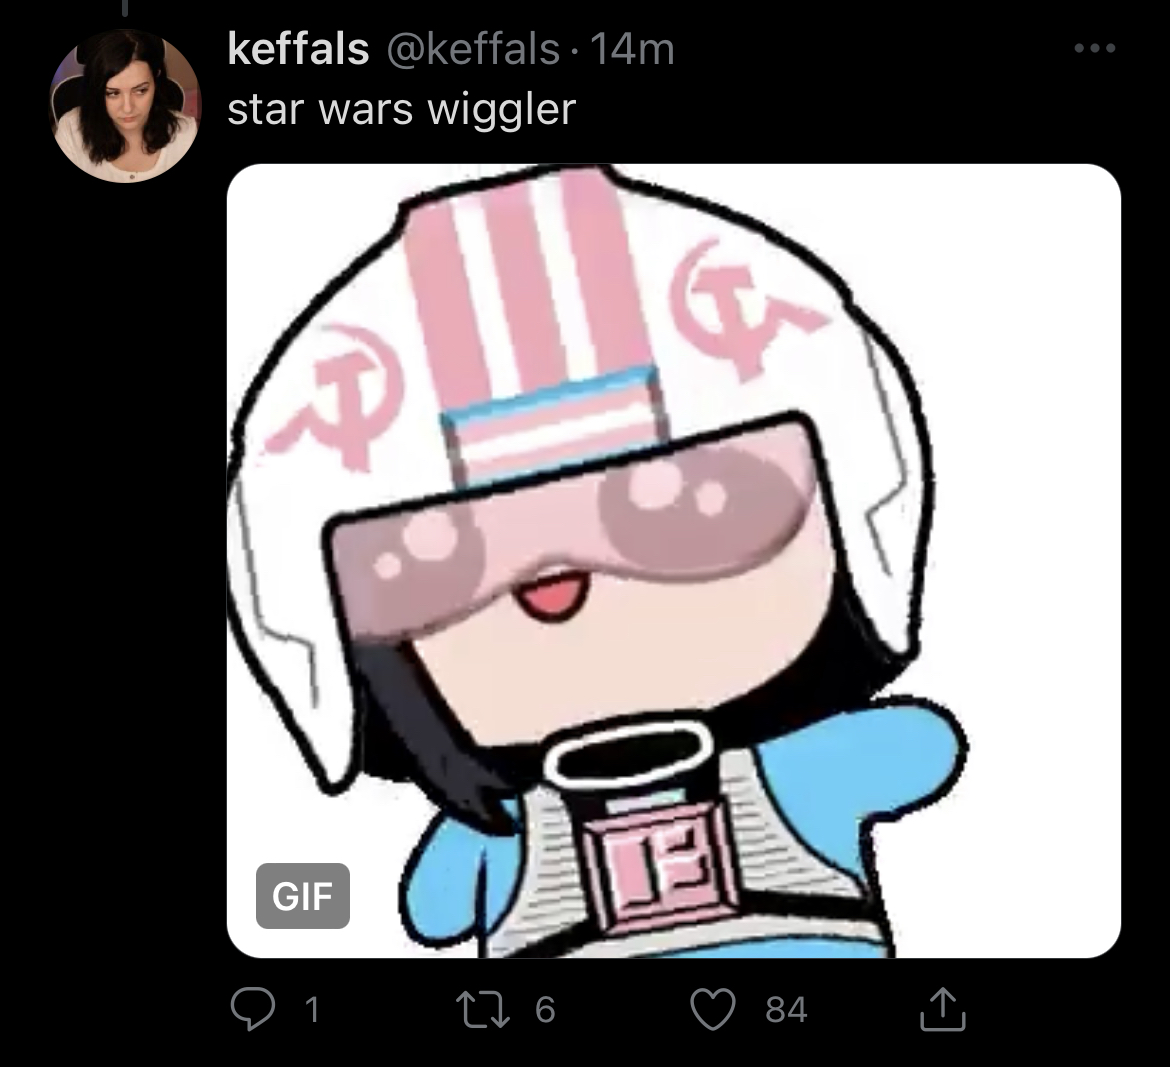Open keffals profile picture avatar
1170x1067 pixels.
125,106
